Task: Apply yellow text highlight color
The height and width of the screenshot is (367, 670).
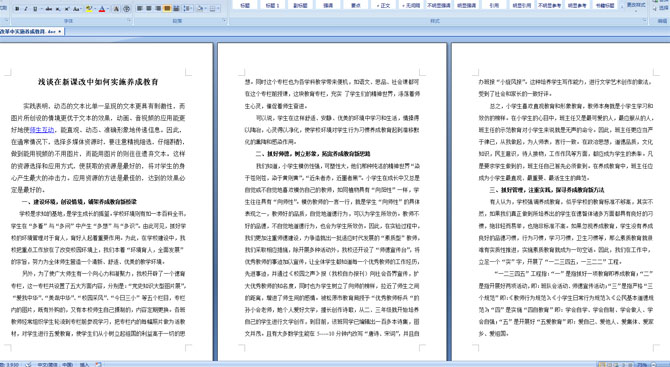Action: point(89,9)
